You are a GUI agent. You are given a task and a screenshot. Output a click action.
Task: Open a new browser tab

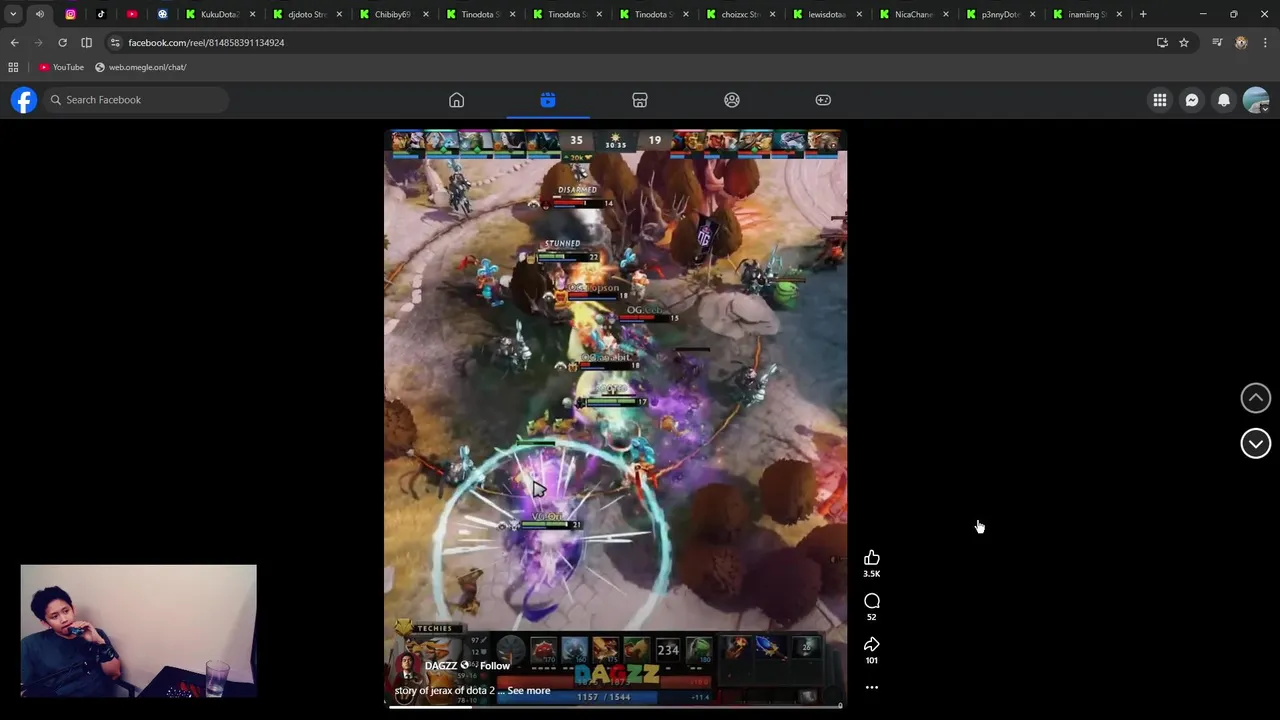click(1142, 14)
